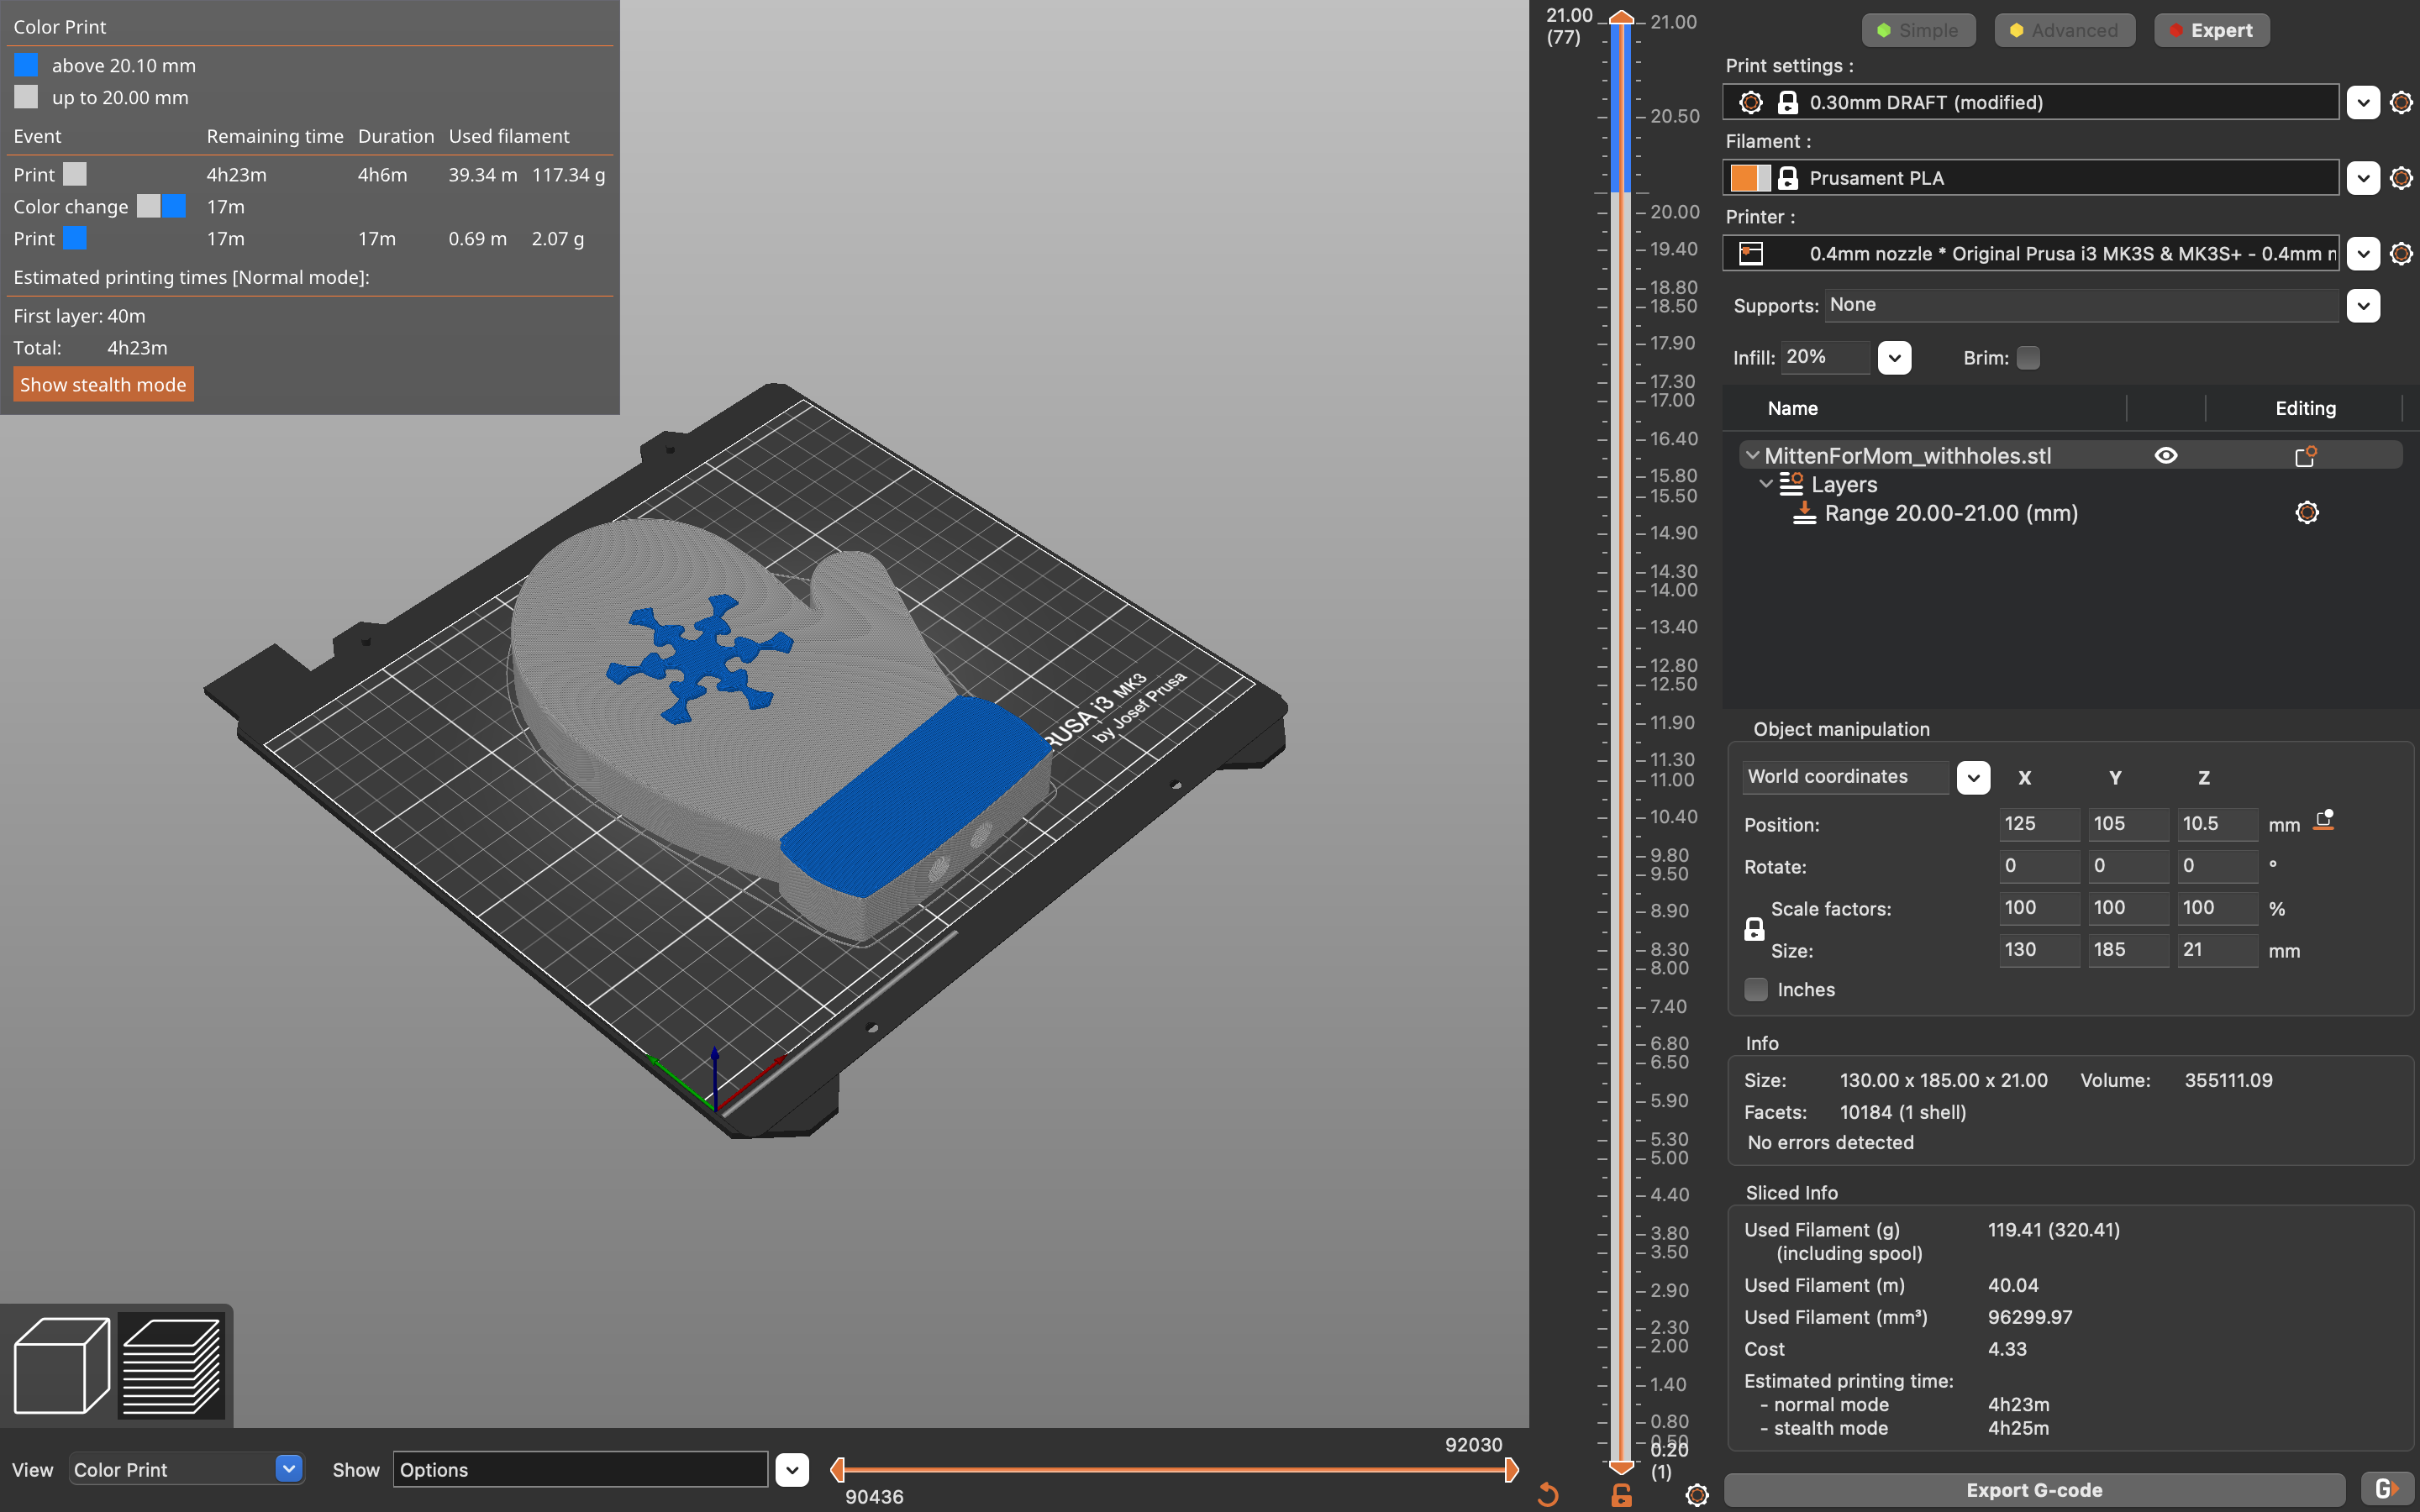
Task: Open print settings edit gear icon
Action: click(x=2400, y=102)
